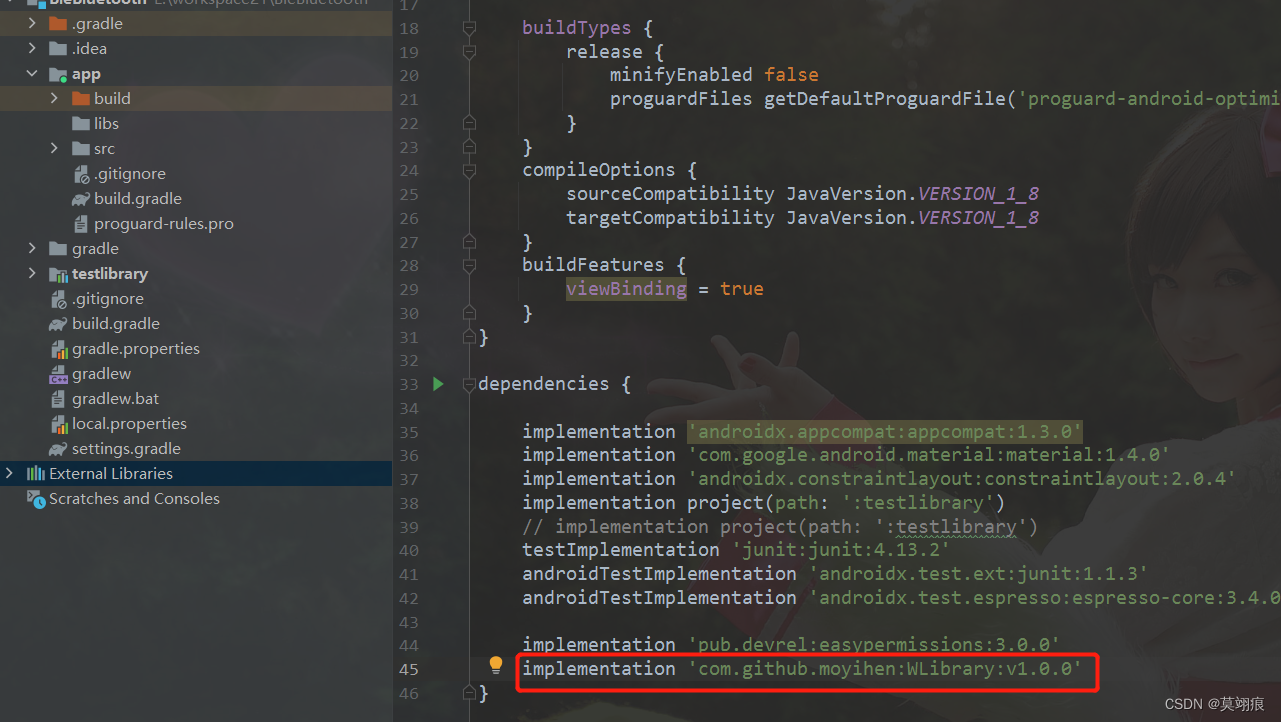Click the appcompat:1.3.0 dependency string
Screen dimensions: 1281x722
coord(885,431)
